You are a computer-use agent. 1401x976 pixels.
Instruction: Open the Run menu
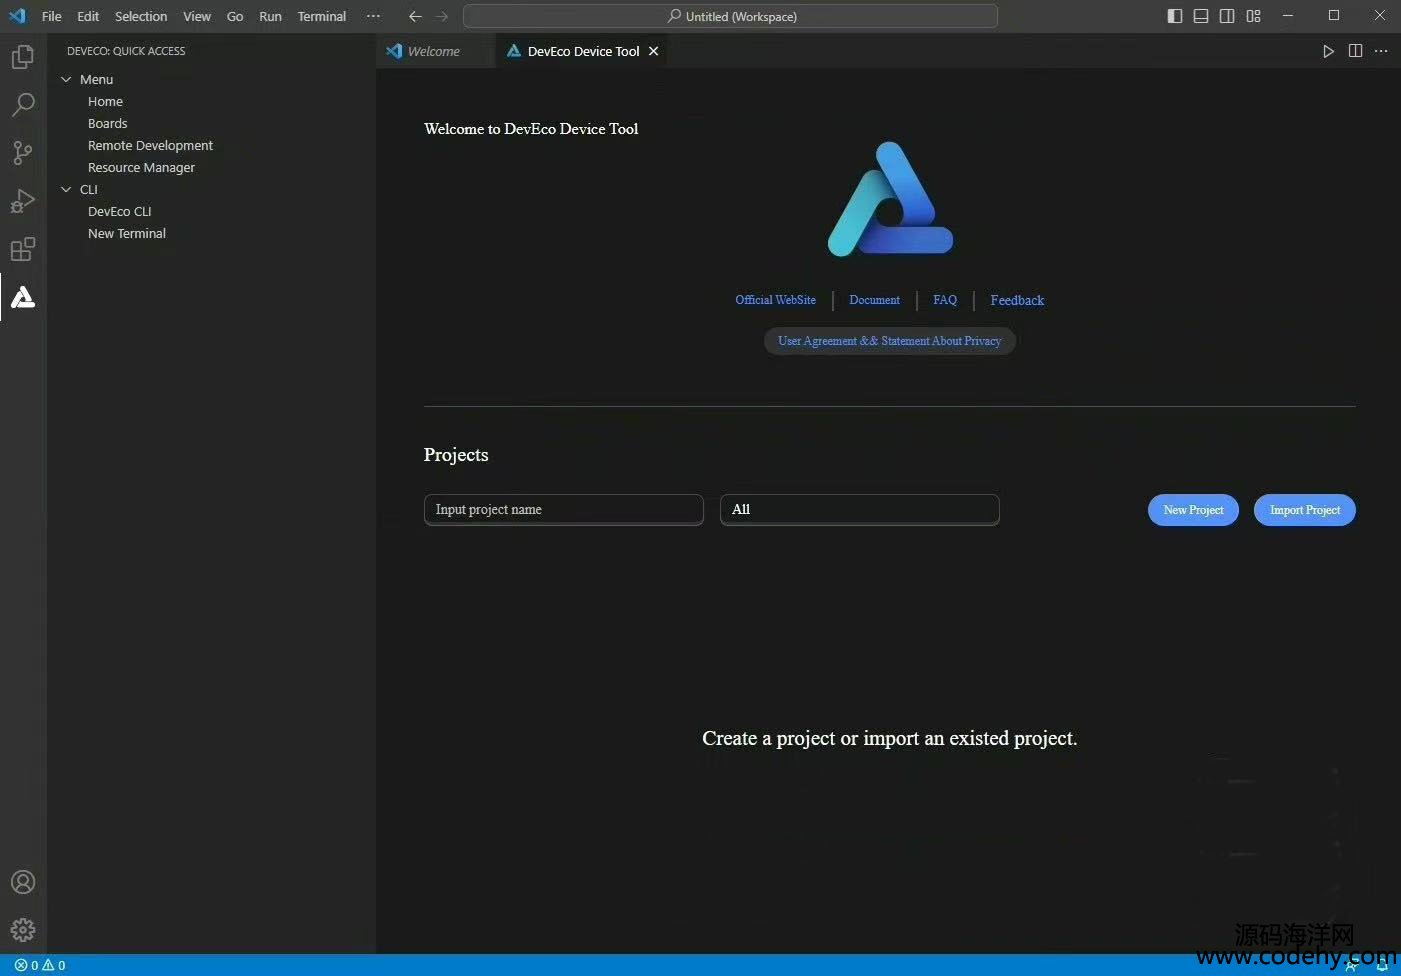(x=270, y=16)
